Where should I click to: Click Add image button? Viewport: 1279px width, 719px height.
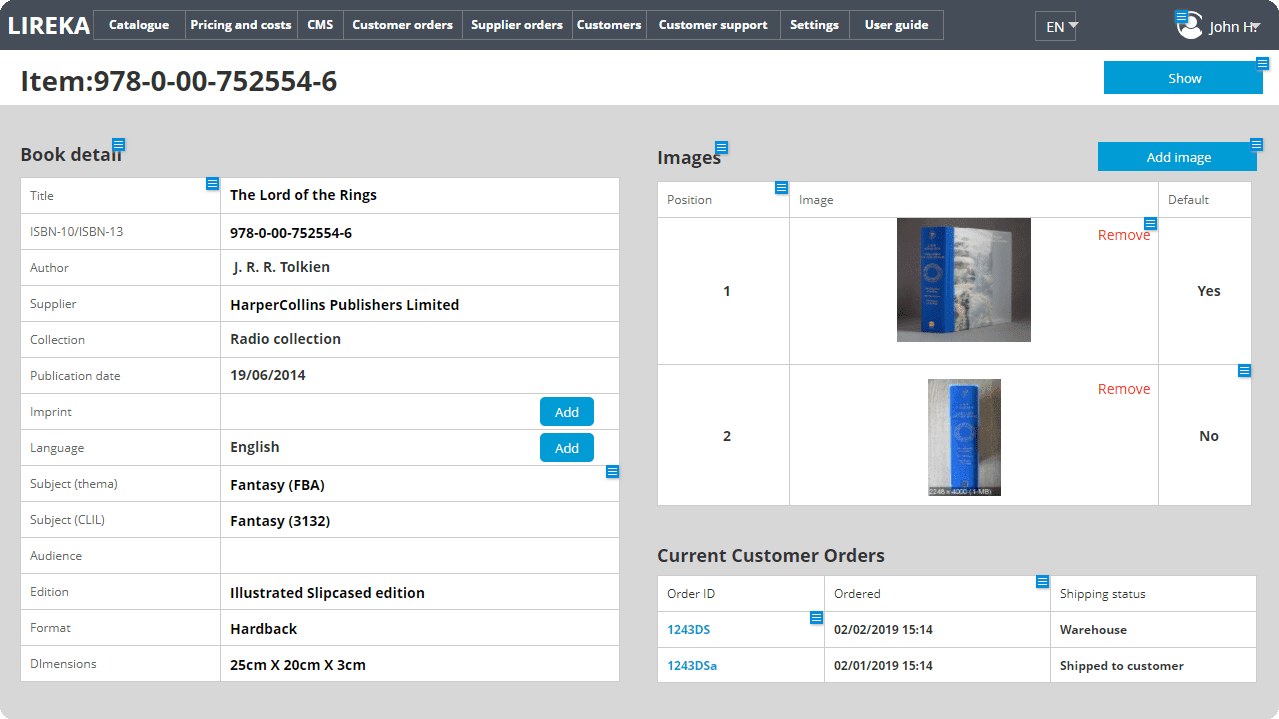click(1177, 157)
